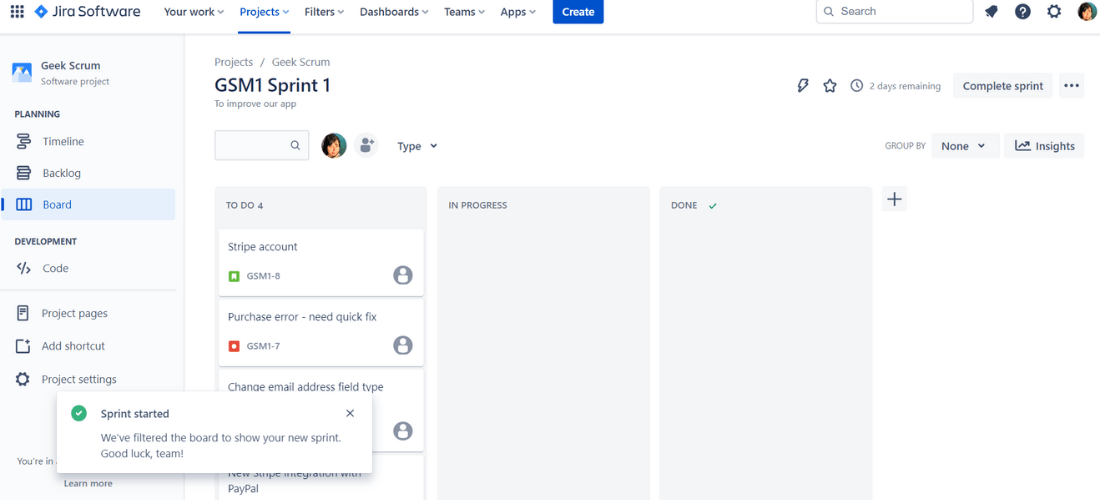
Task: Dismiss the Sprint started notification
Action: pos(350,413)
